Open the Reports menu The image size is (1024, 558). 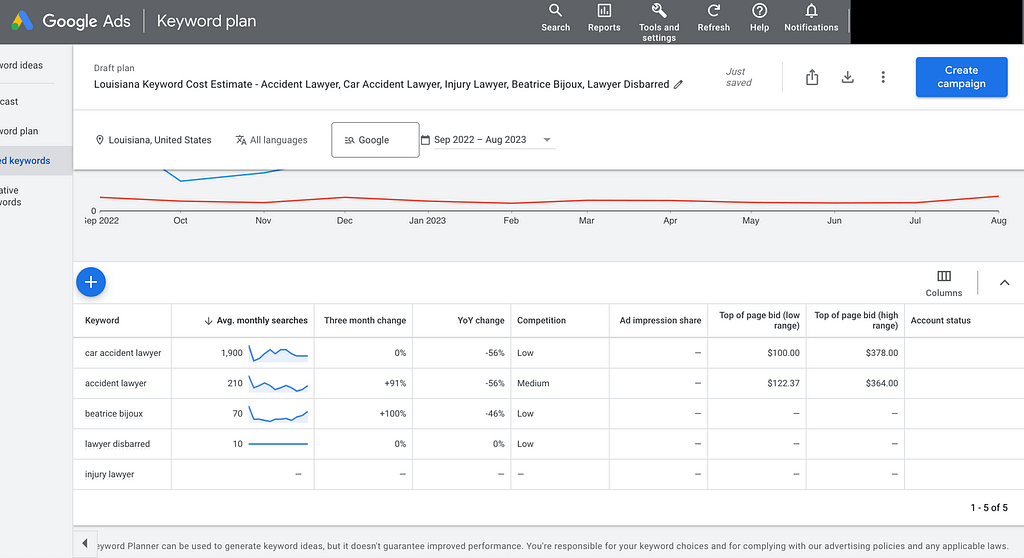[x=604, y=18]
